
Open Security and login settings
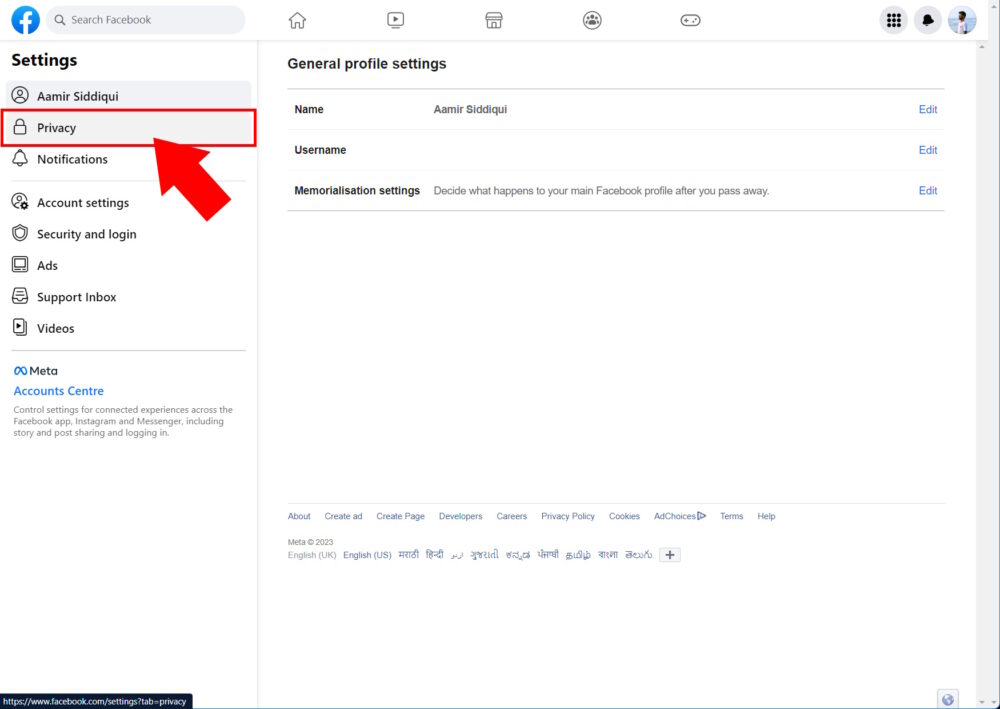87,233
